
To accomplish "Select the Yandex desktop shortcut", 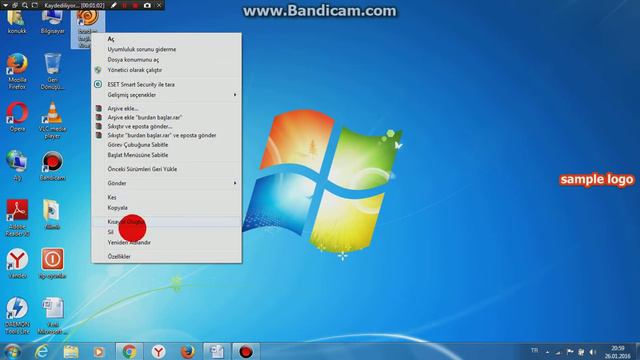I will pyautogui.click(x=17, y=264).
